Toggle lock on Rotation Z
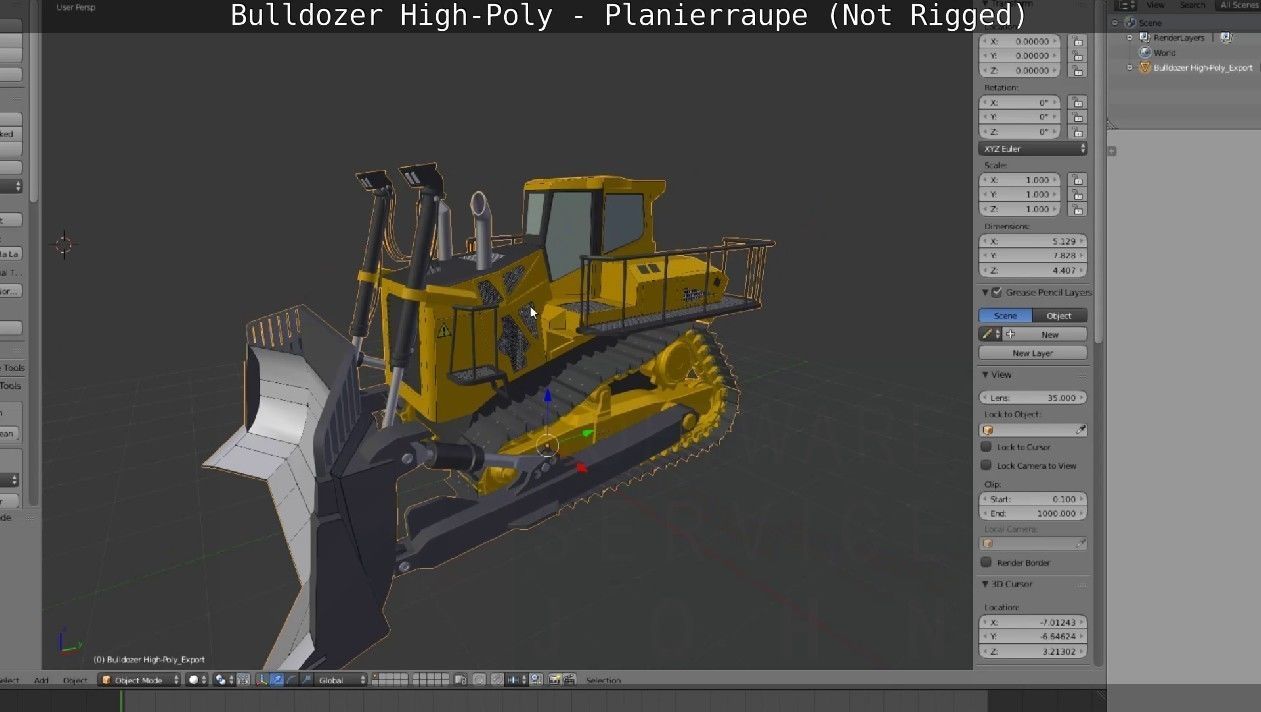The height and width of the screenshot is (712, 1261). click(1077, 131)
